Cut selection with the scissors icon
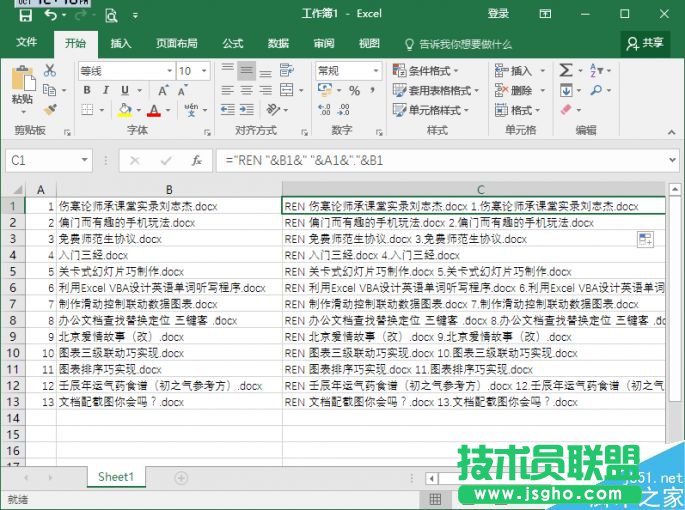The width and height of the screenshot is (685, 510). point(50,70)
